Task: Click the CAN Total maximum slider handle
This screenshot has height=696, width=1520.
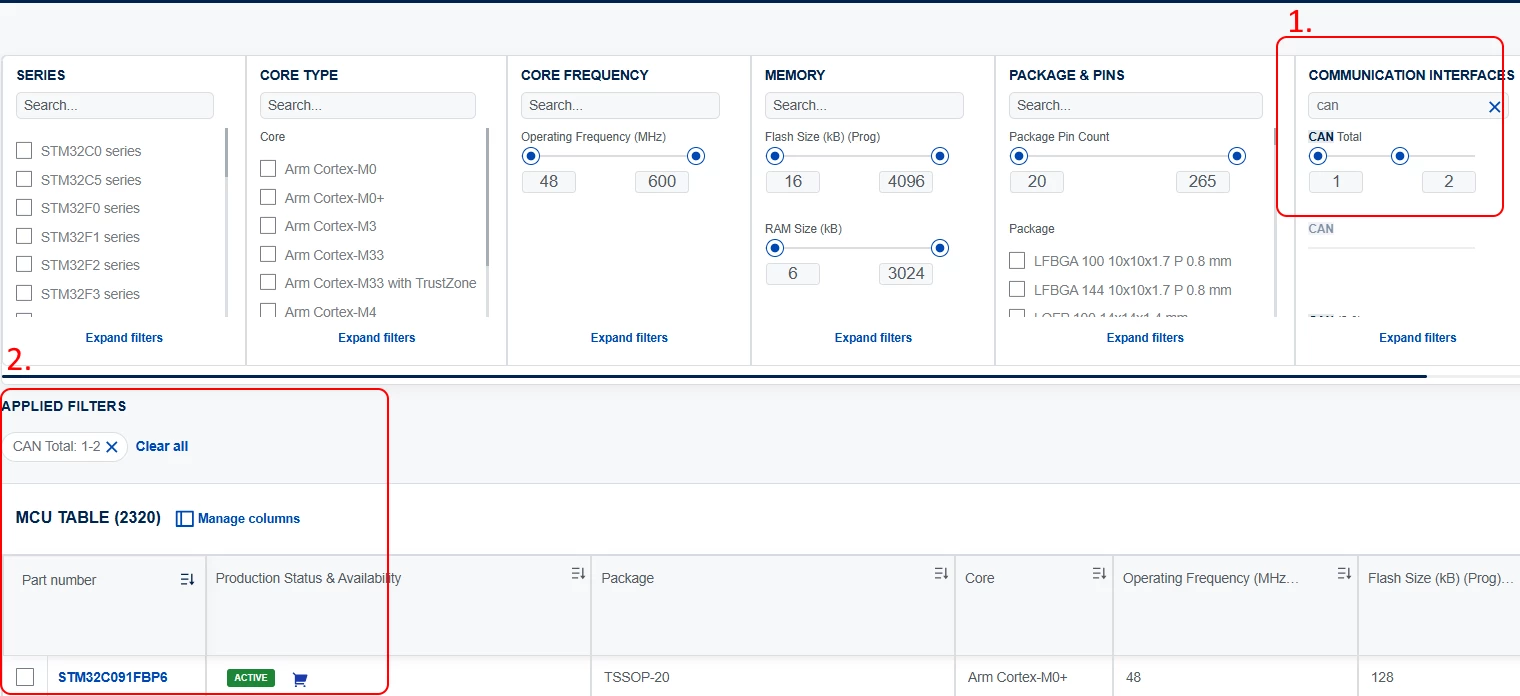Action: [1400, 156]
